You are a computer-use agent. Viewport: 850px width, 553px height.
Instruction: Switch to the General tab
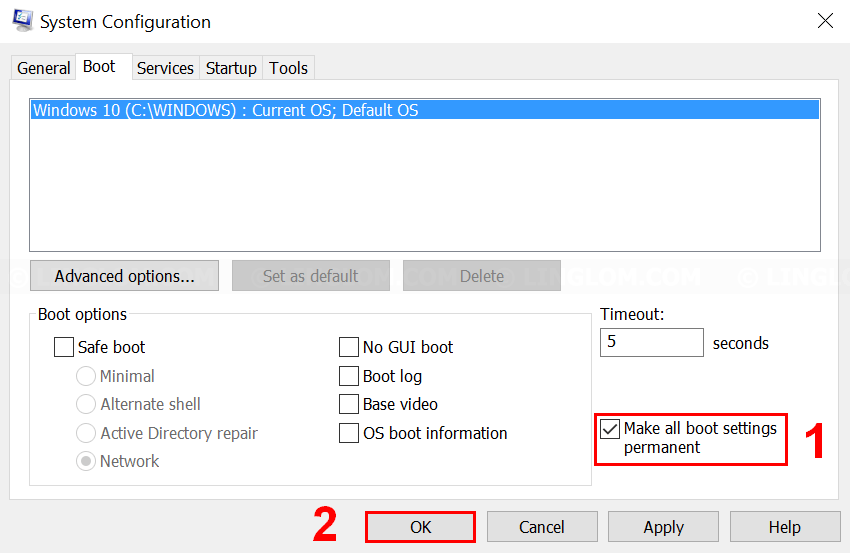pos(43,68)
